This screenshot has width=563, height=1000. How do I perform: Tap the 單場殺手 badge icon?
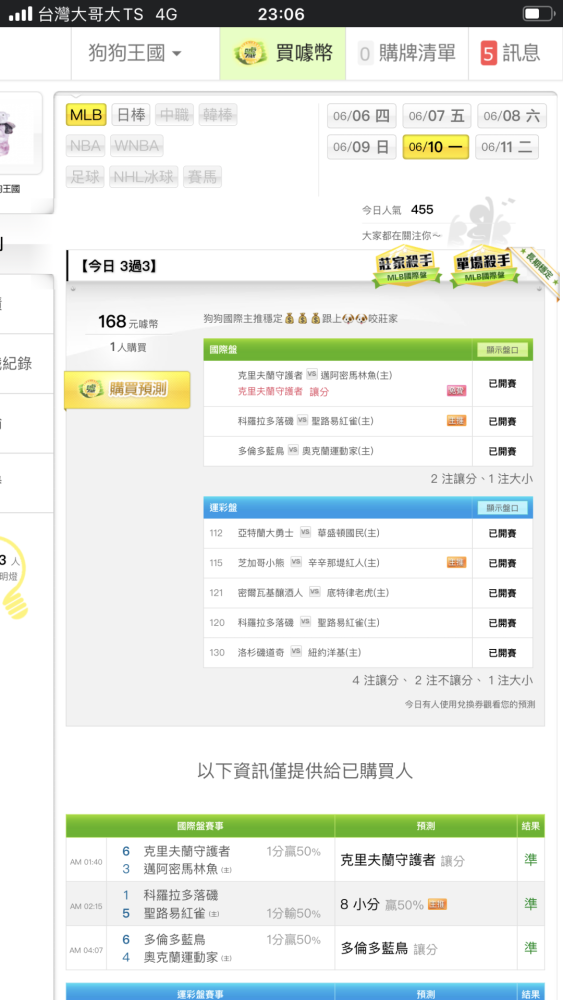(485, 266)
